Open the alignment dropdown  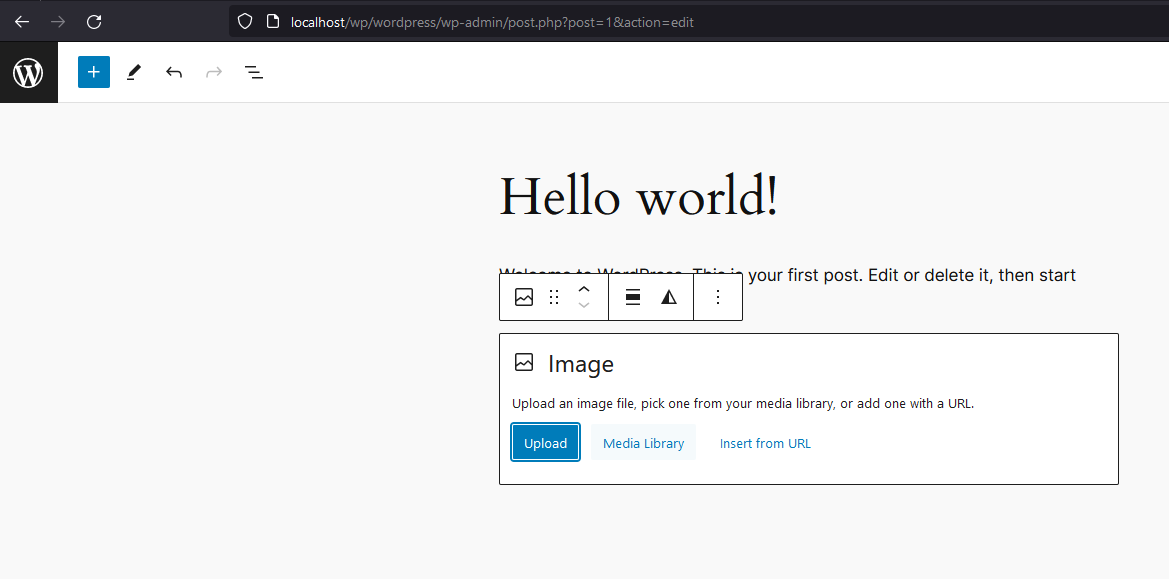point(632,296)
